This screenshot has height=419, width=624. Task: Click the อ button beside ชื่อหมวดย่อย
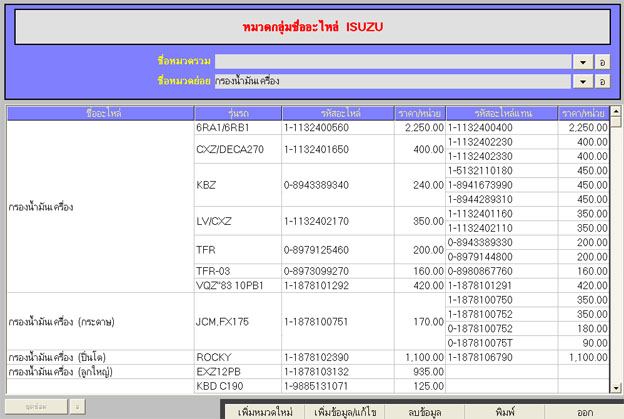pyautogui.click(x=603, y=82)
